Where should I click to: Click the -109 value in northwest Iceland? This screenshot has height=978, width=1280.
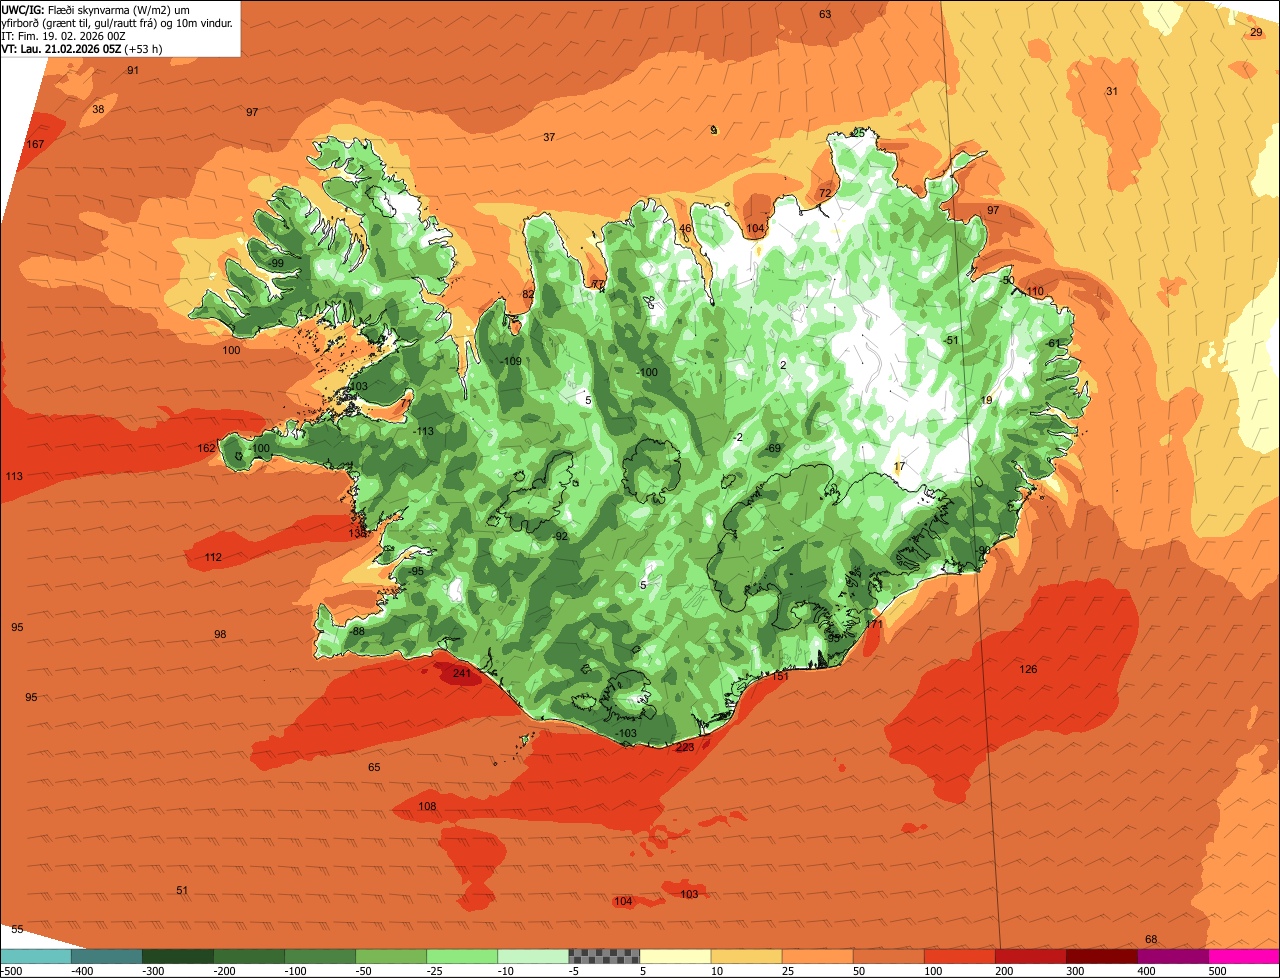click(x=511, y=361)
